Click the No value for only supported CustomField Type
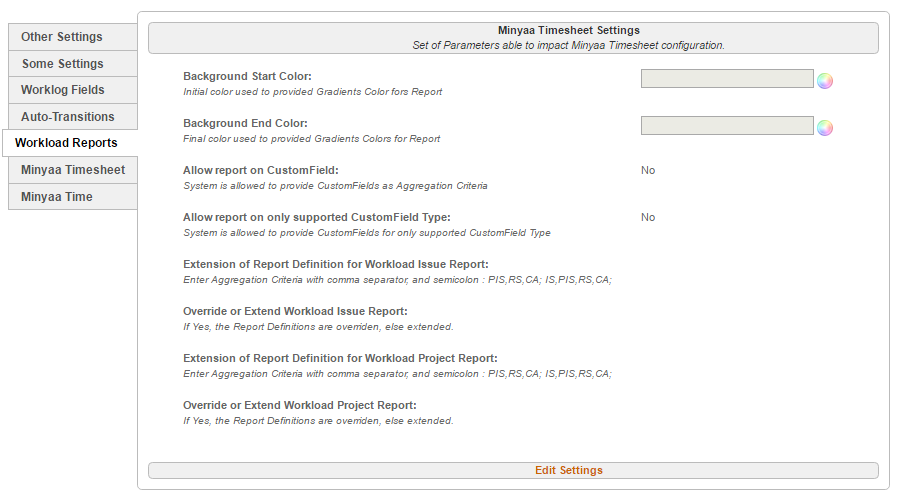The image size is (898, 499). tap(648, 217)
